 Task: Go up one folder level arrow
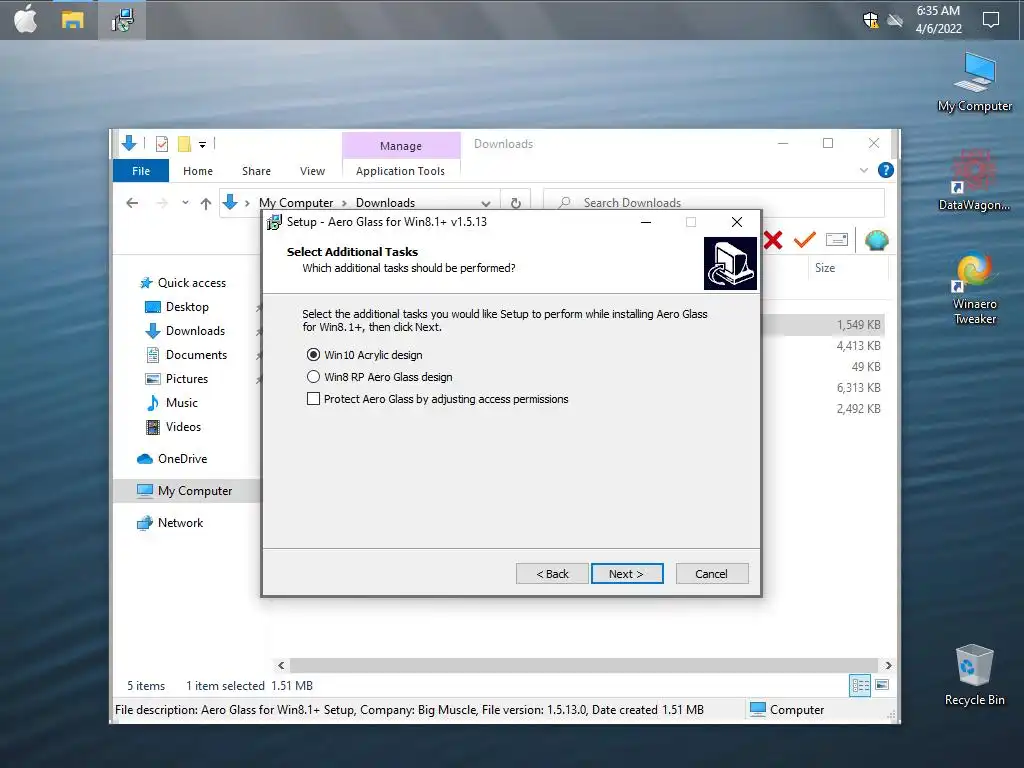206,204
